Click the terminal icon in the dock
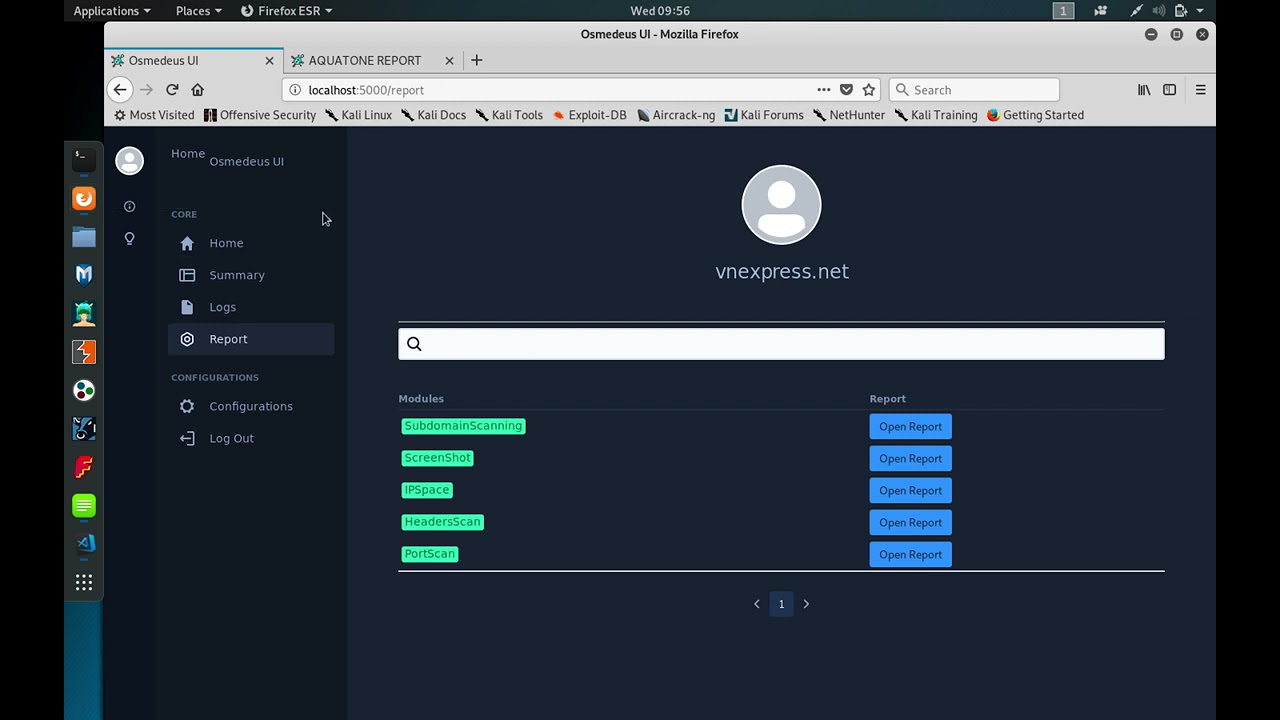This screenshot has width=1280, height=720. tap(84, 158)
